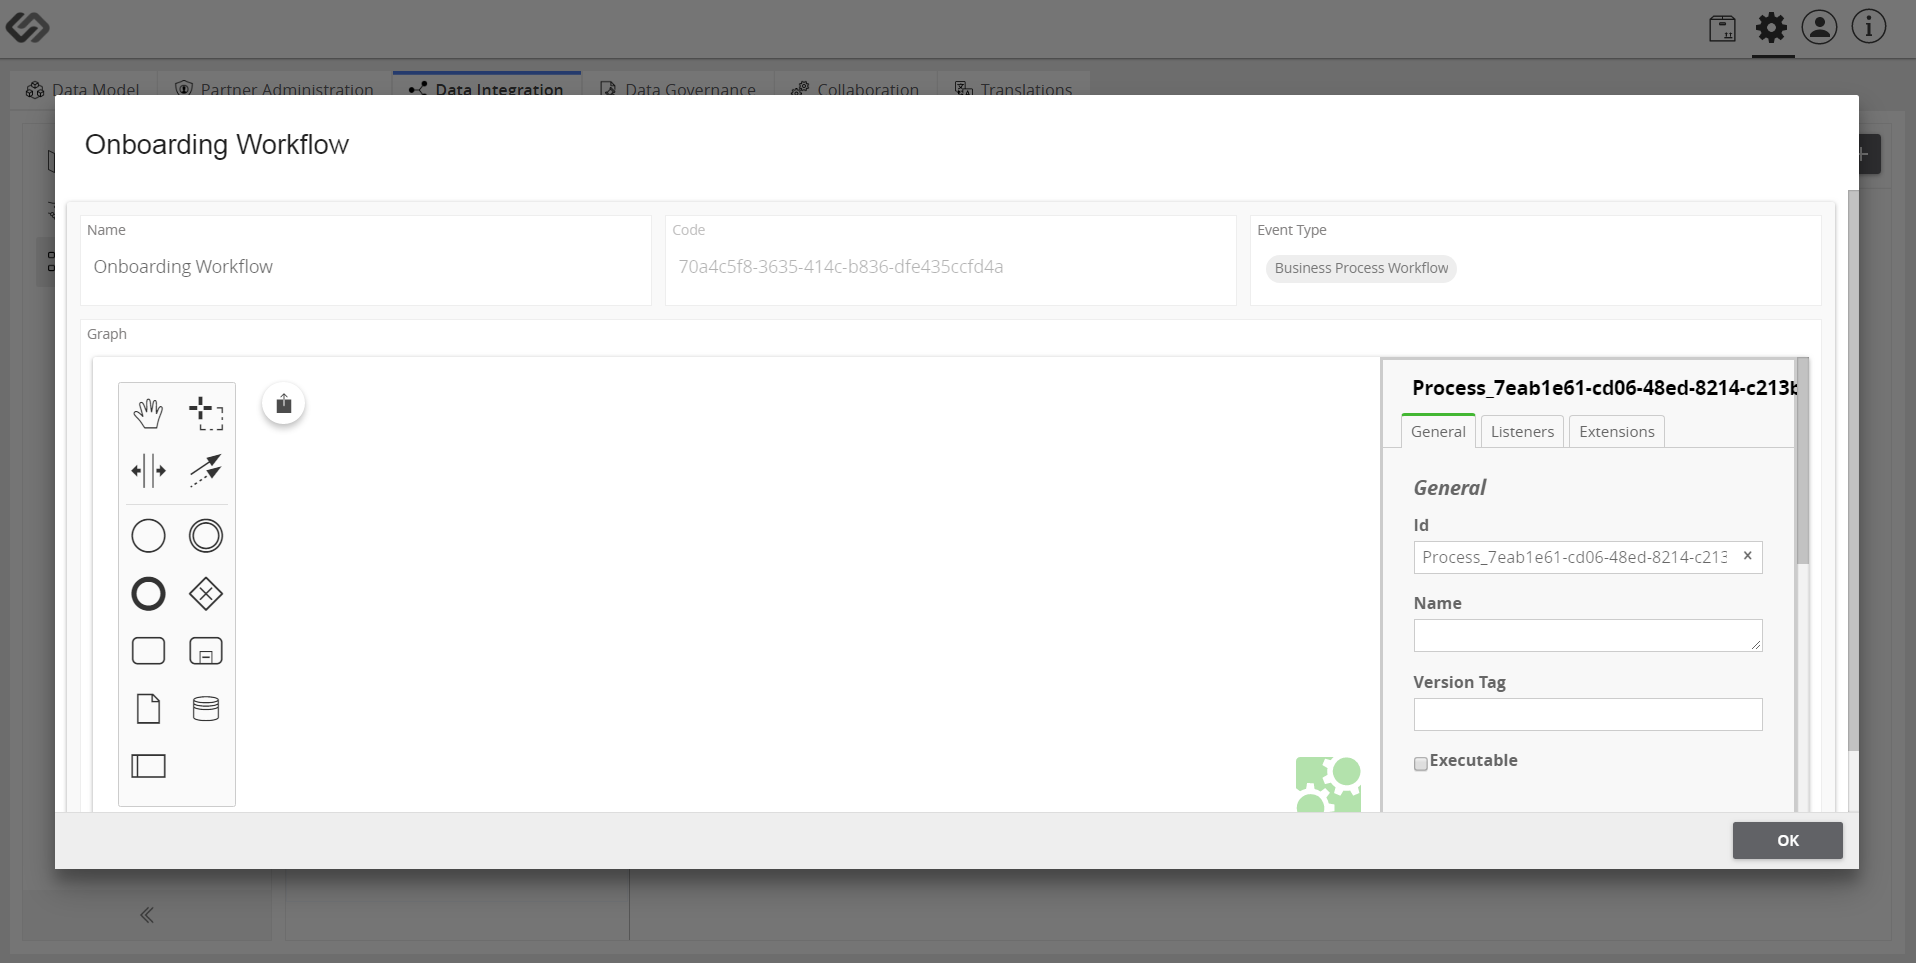Create a gateway from the palette
1916x963 pixels.
(206, 594)
